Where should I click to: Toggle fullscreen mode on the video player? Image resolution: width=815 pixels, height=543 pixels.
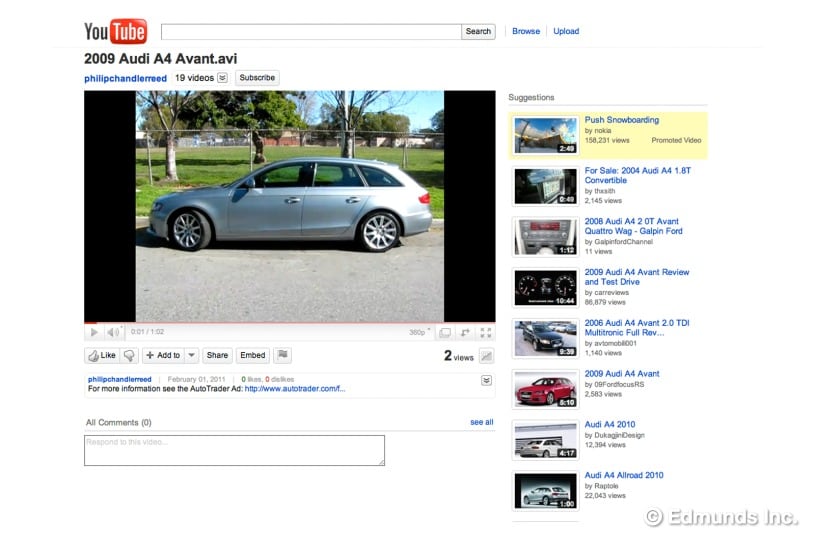(x=486, y=333)
